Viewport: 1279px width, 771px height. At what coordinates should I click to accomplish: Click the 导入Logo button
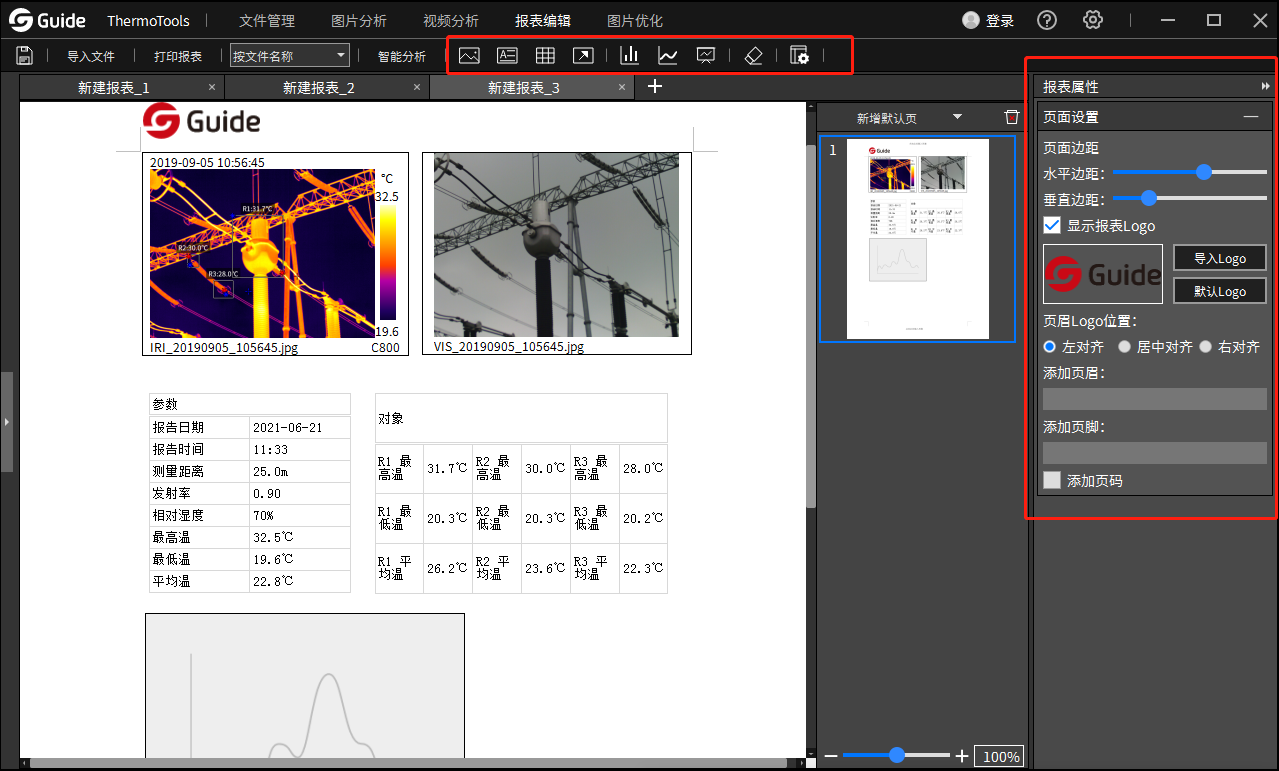[1220, 258]
